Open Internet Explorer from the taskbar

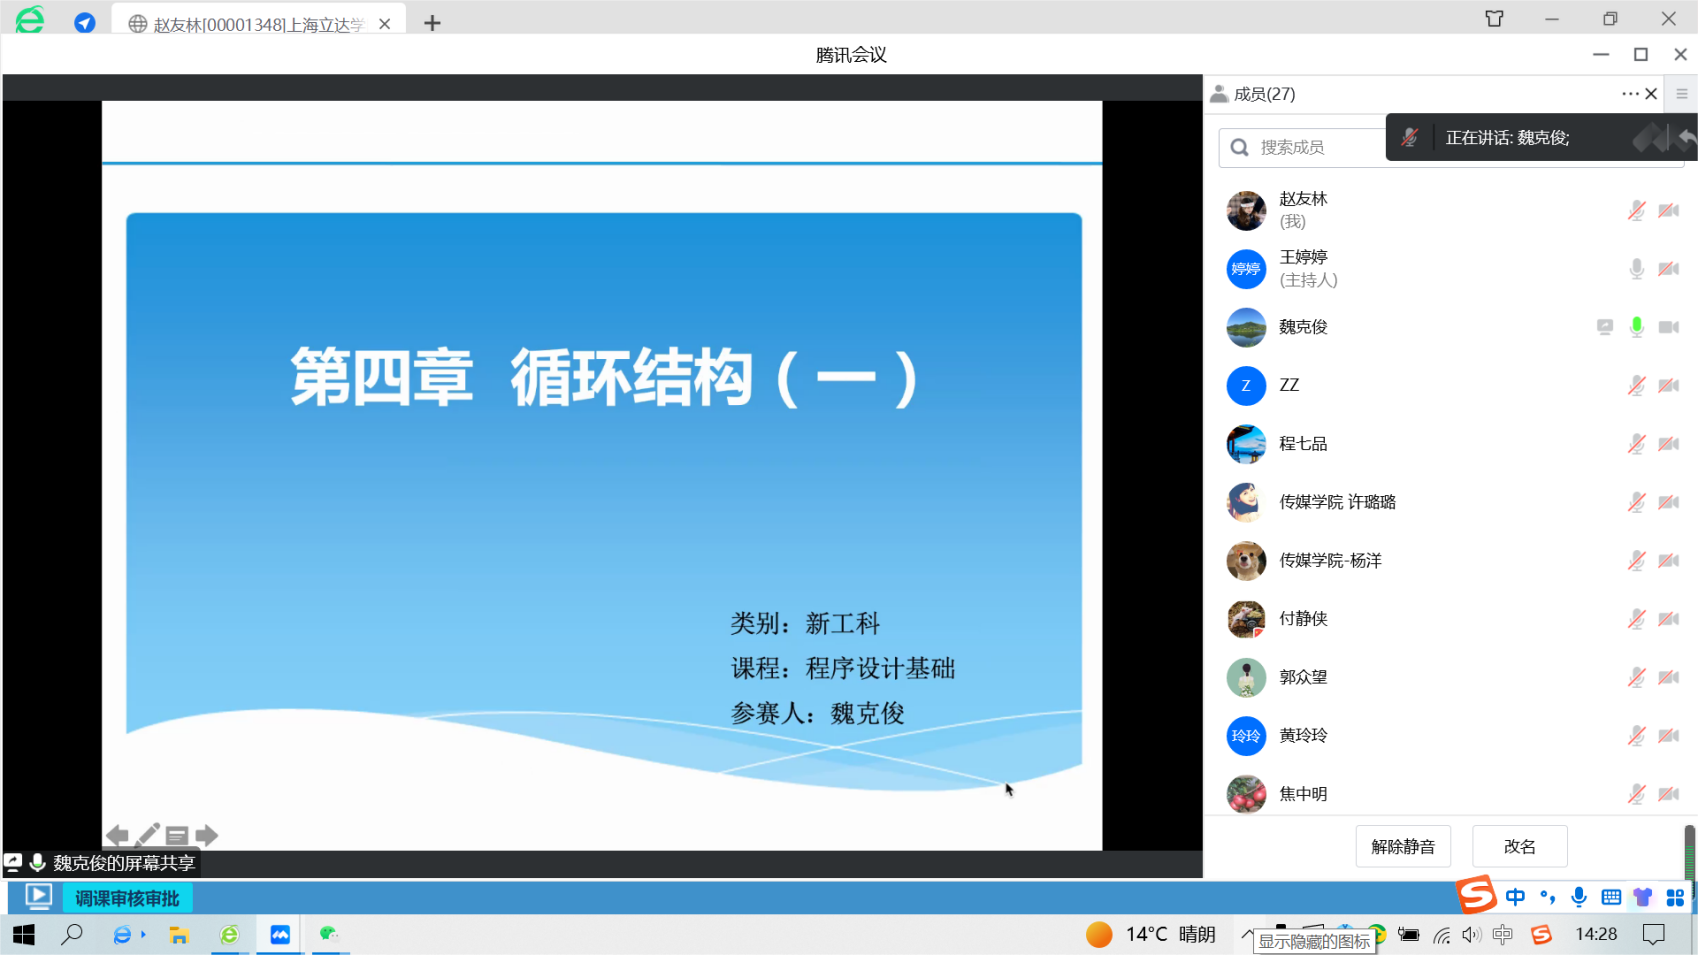click(x=123, y=935)
